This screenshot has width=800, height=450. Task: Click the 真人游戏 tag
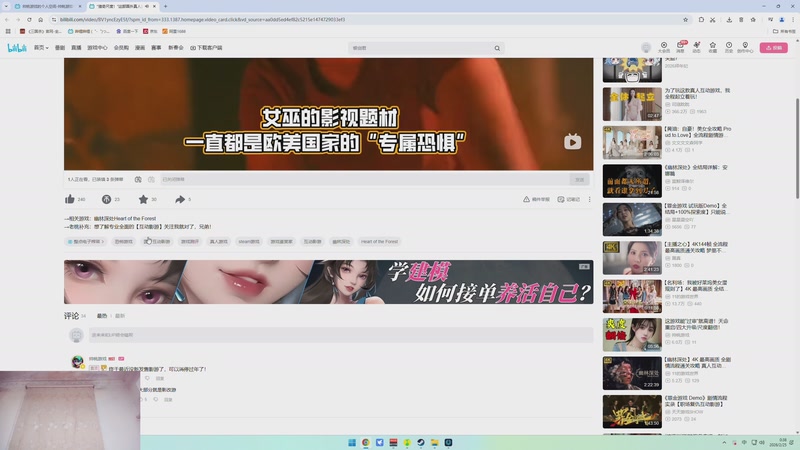point(218,241)
